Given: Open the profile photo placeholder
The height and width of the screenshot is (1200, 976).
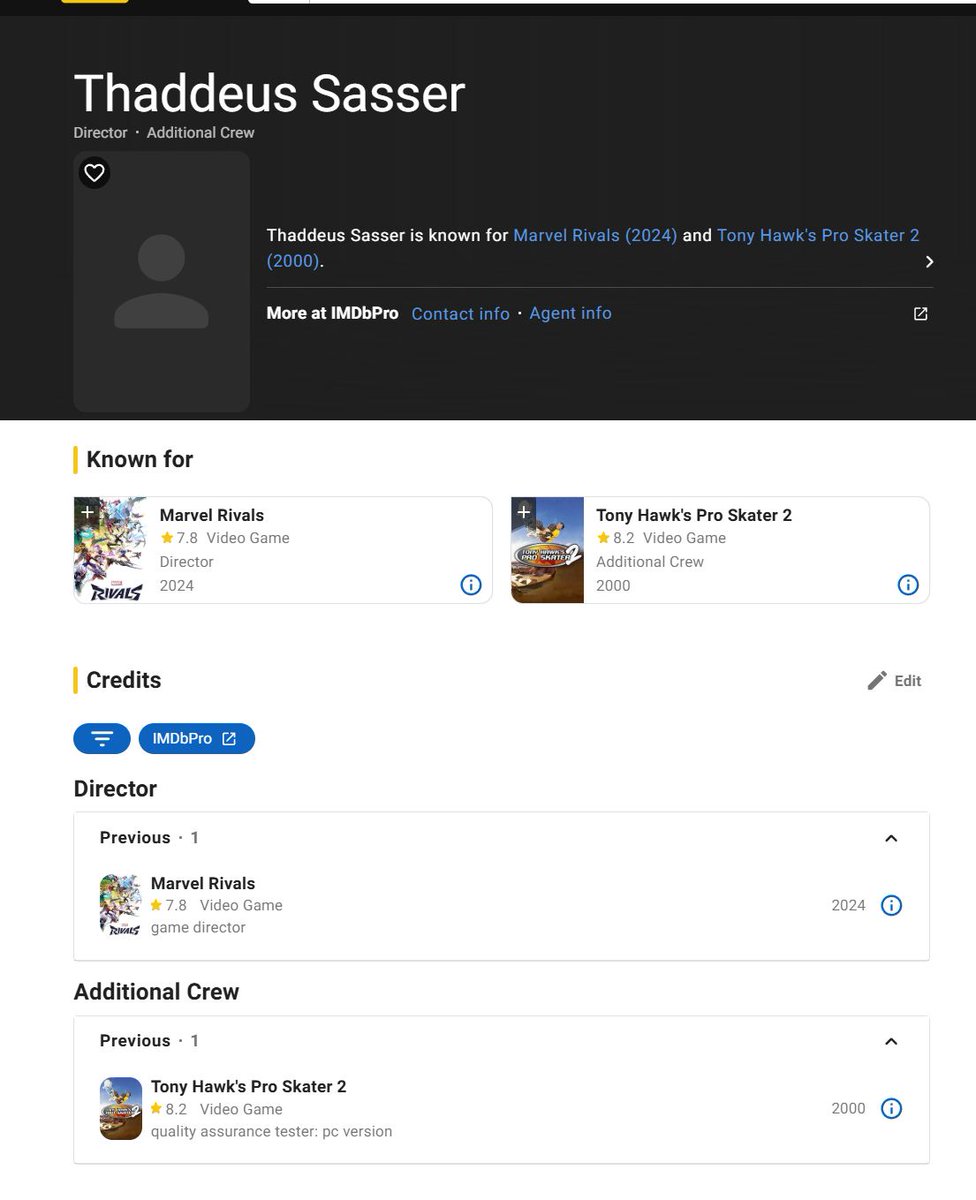Looking at the screenshot, I should pyautogui.click(x=161, y=282).
